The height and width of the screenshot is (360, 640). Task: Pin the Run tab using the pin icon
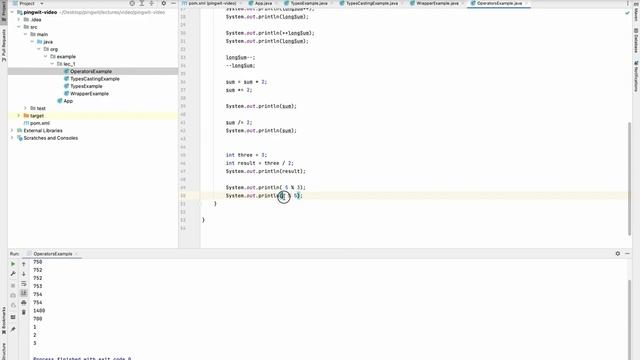[13, 329]
